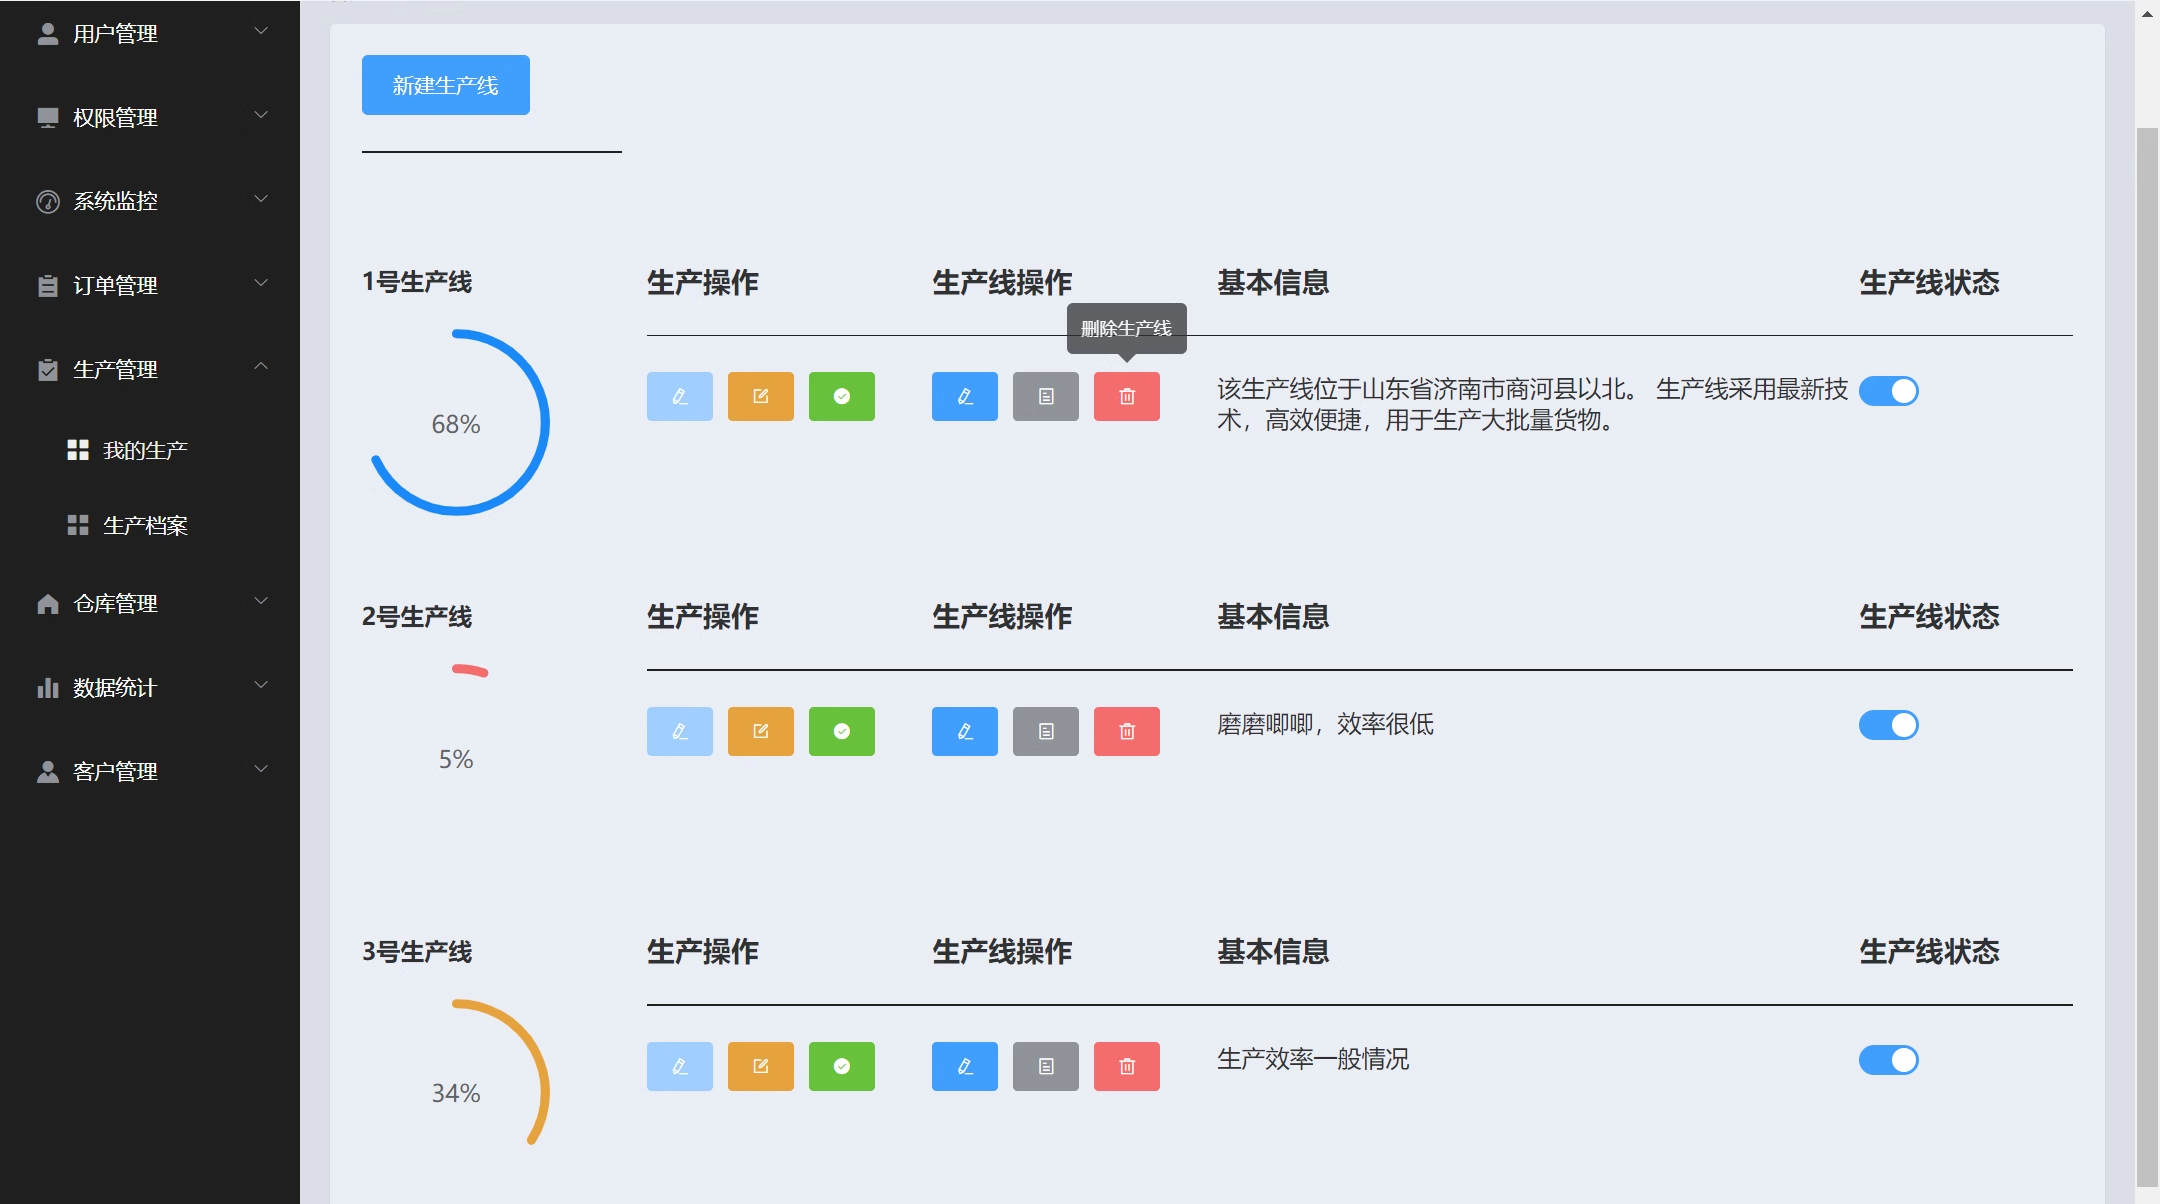Image resolution: width=2160 pixels, height=1204 pixels.
Task: Expand the 权限管理 menu chevron
Action: tap(261, 115)
